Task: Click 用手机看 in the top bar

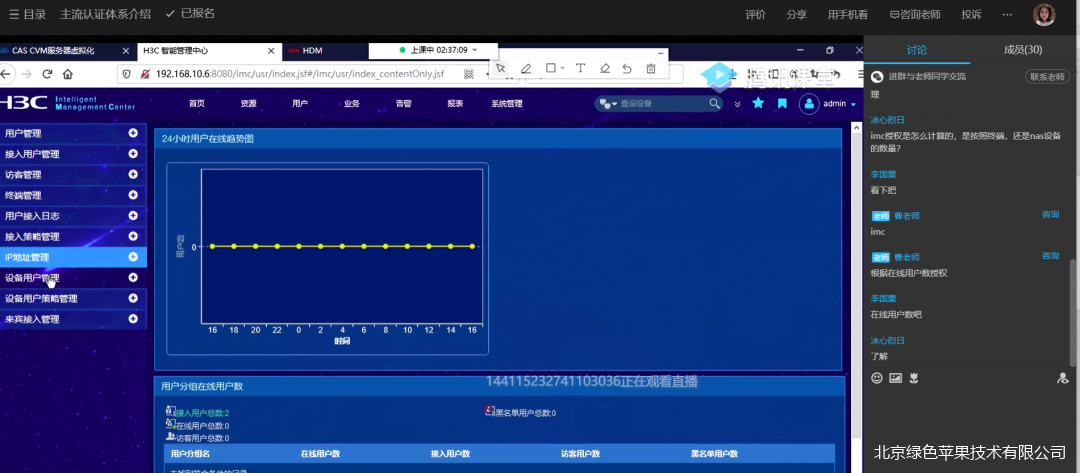Action: [848, 14]
